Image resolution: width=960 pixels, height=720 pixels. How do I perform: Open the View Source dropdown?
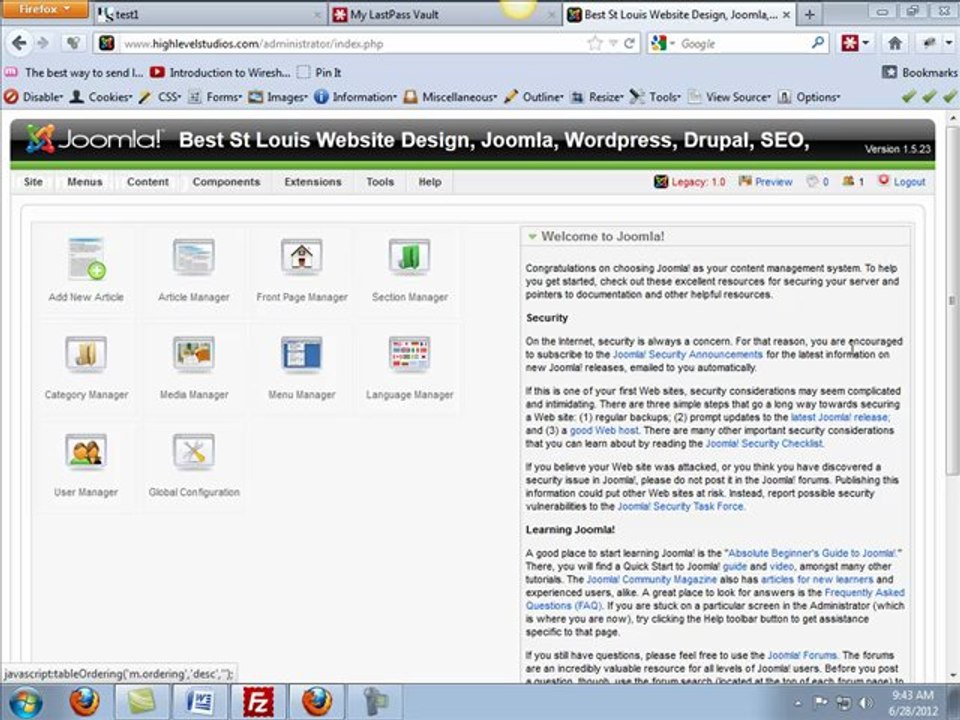coord(729,97)
